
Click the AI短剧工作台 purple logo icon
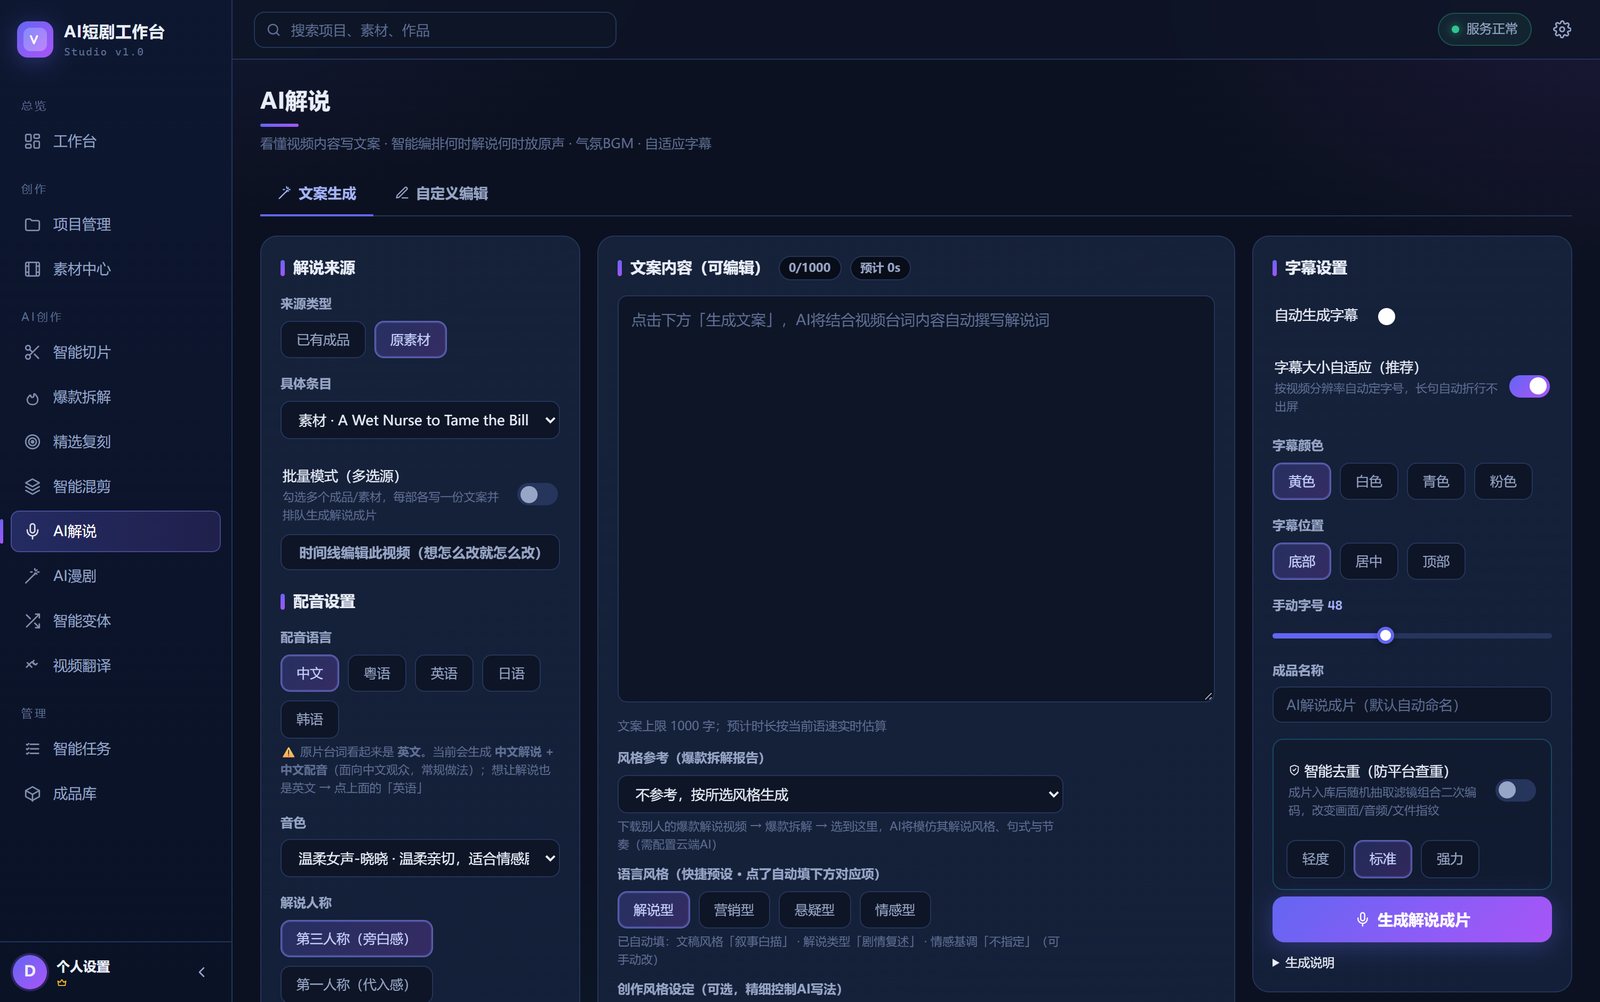[35, 39]
